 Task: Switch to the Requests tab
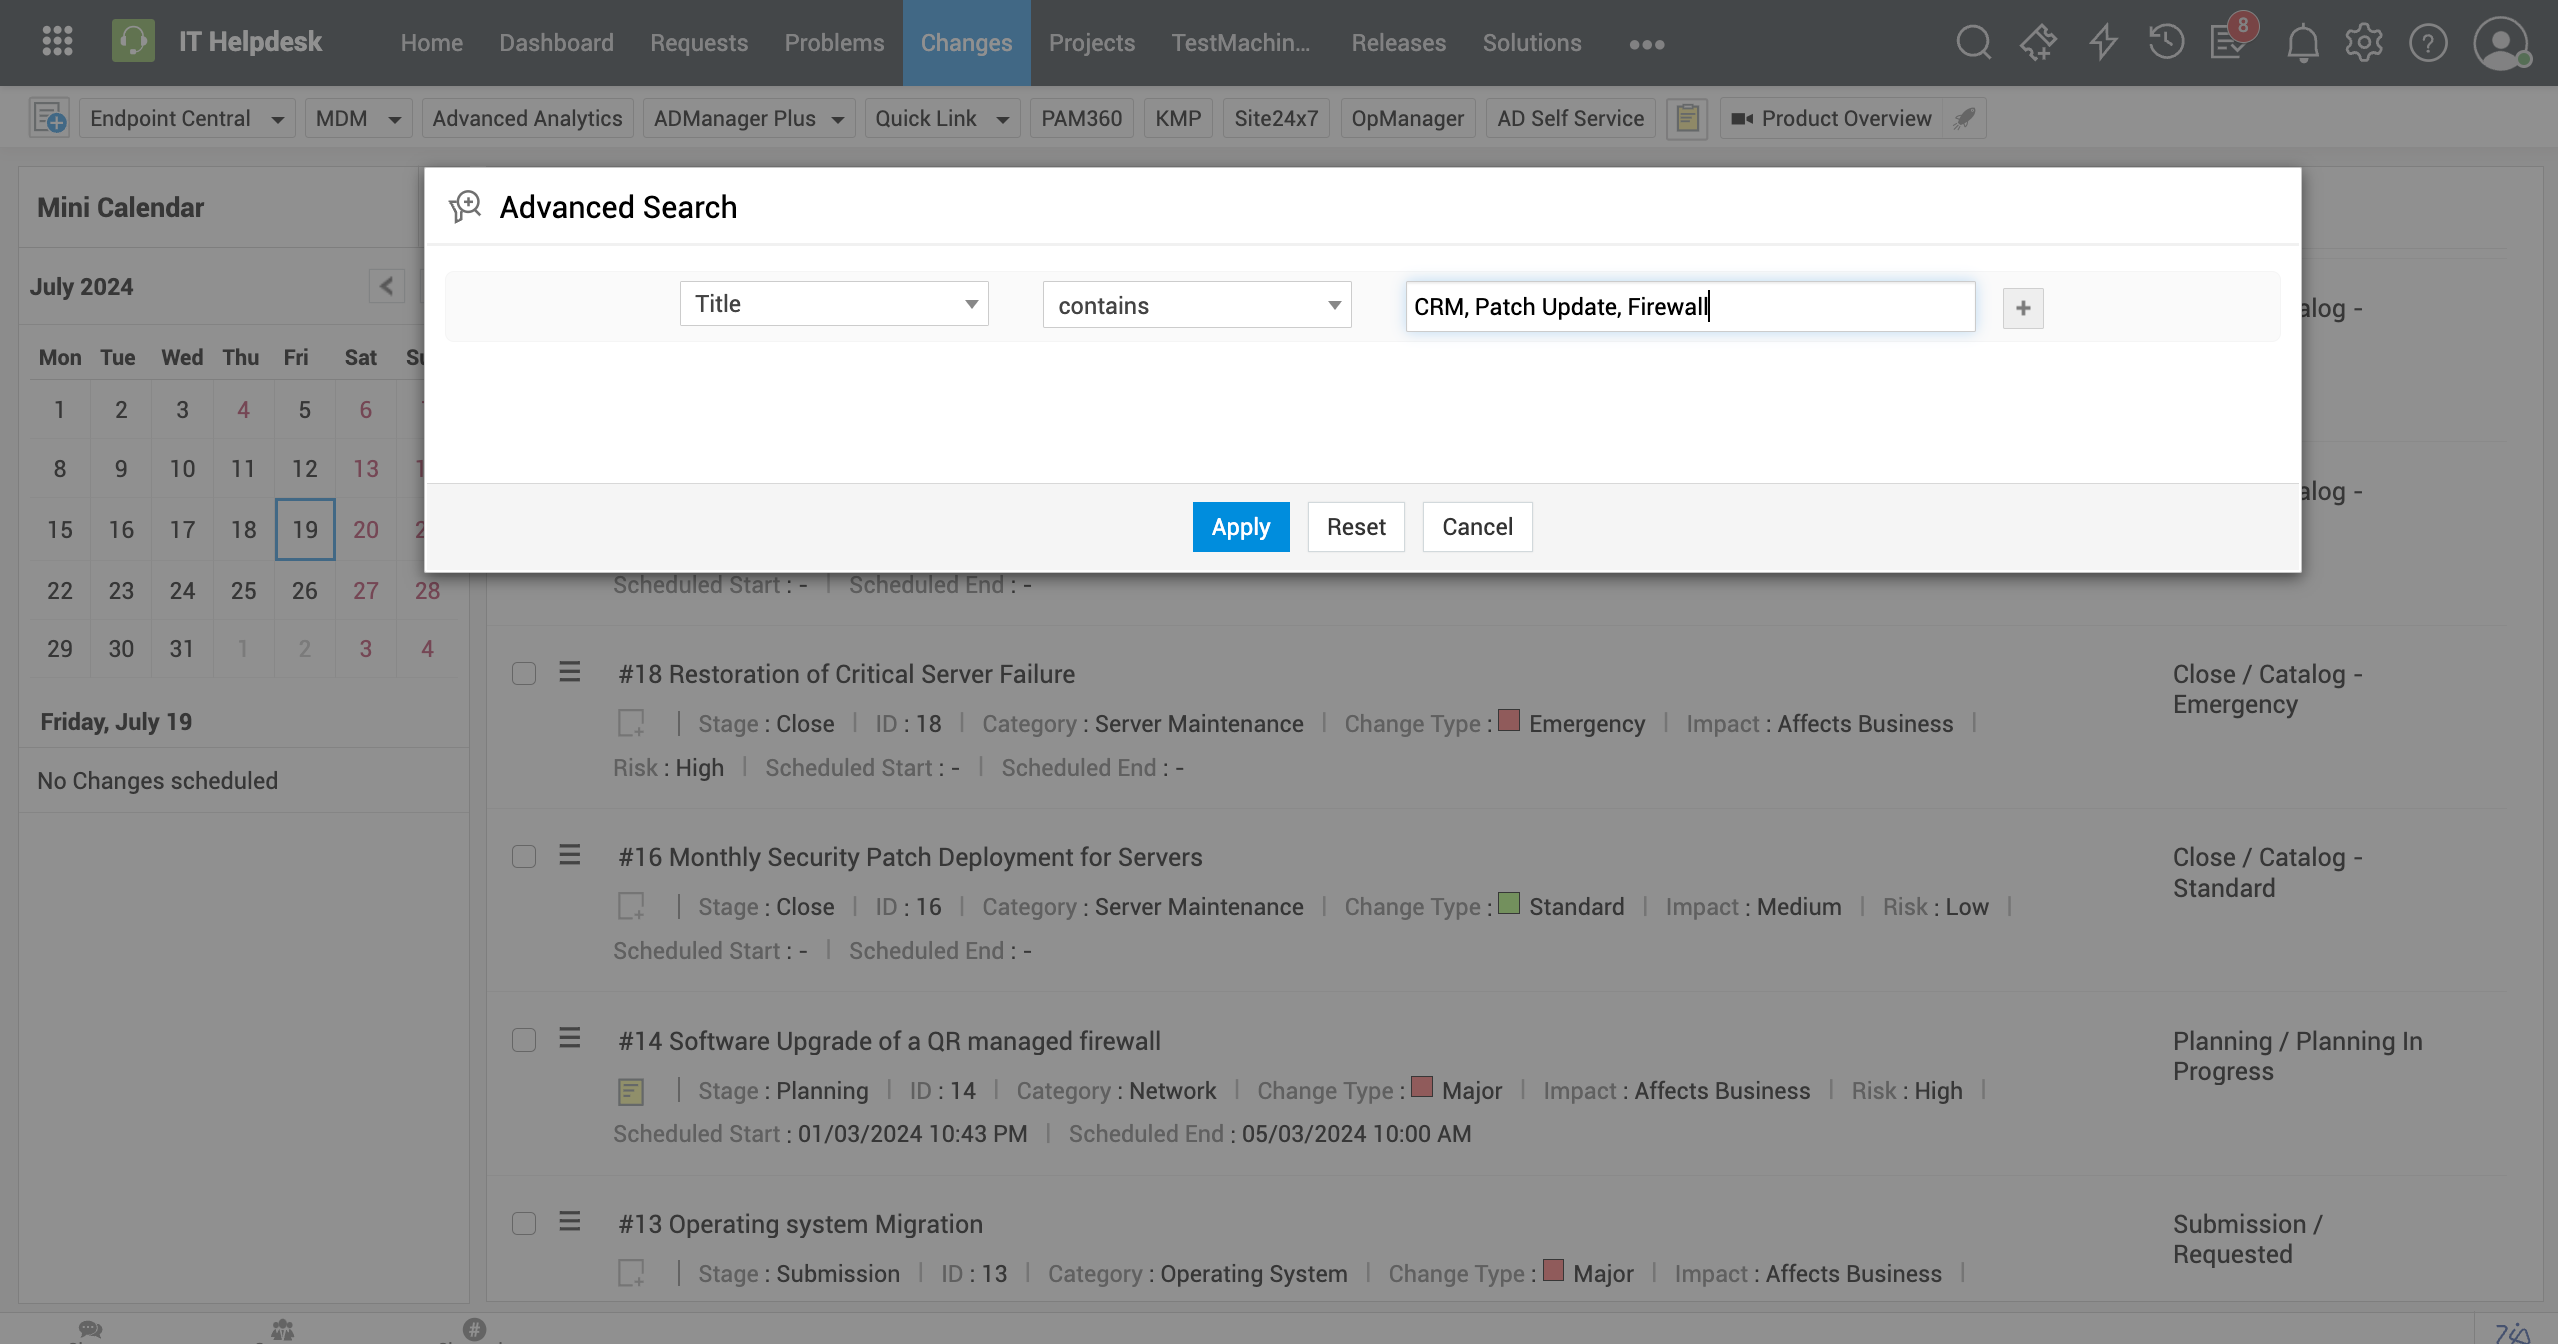point(699,43)
